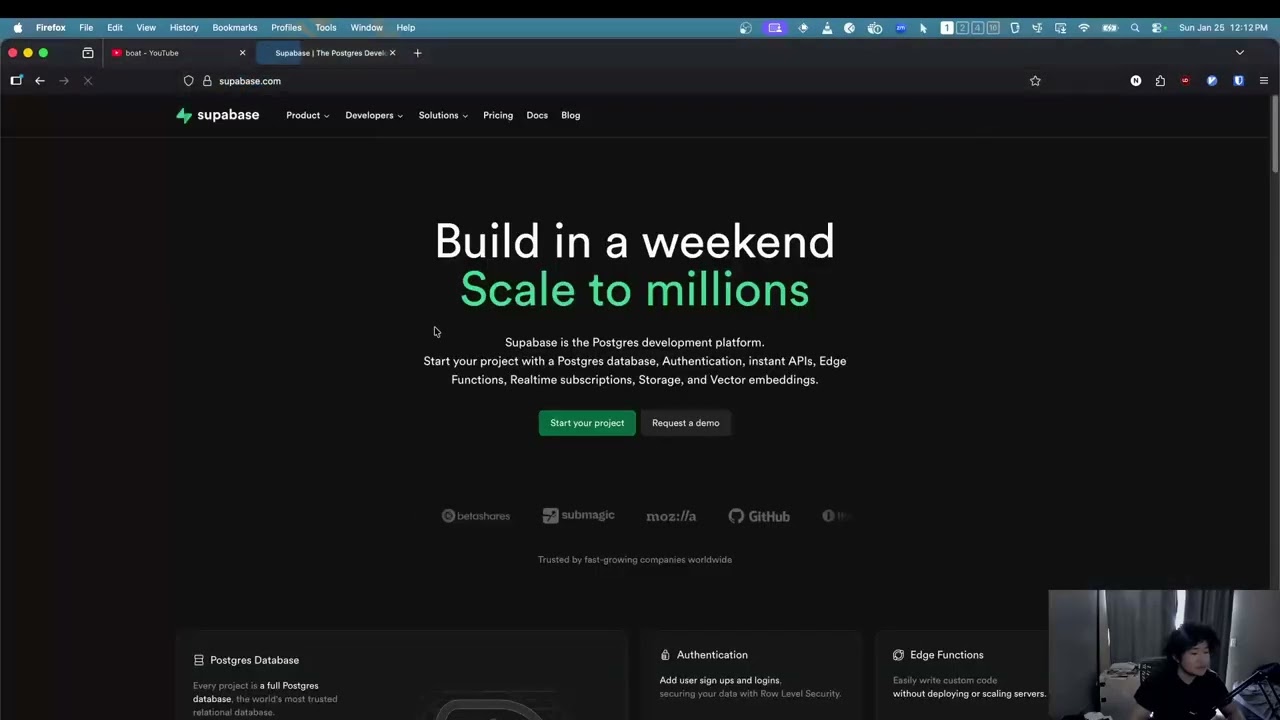Open the Firefox sidebar toggle icon
Viewport: 1280px width, 720px height.
pos(16,81)
